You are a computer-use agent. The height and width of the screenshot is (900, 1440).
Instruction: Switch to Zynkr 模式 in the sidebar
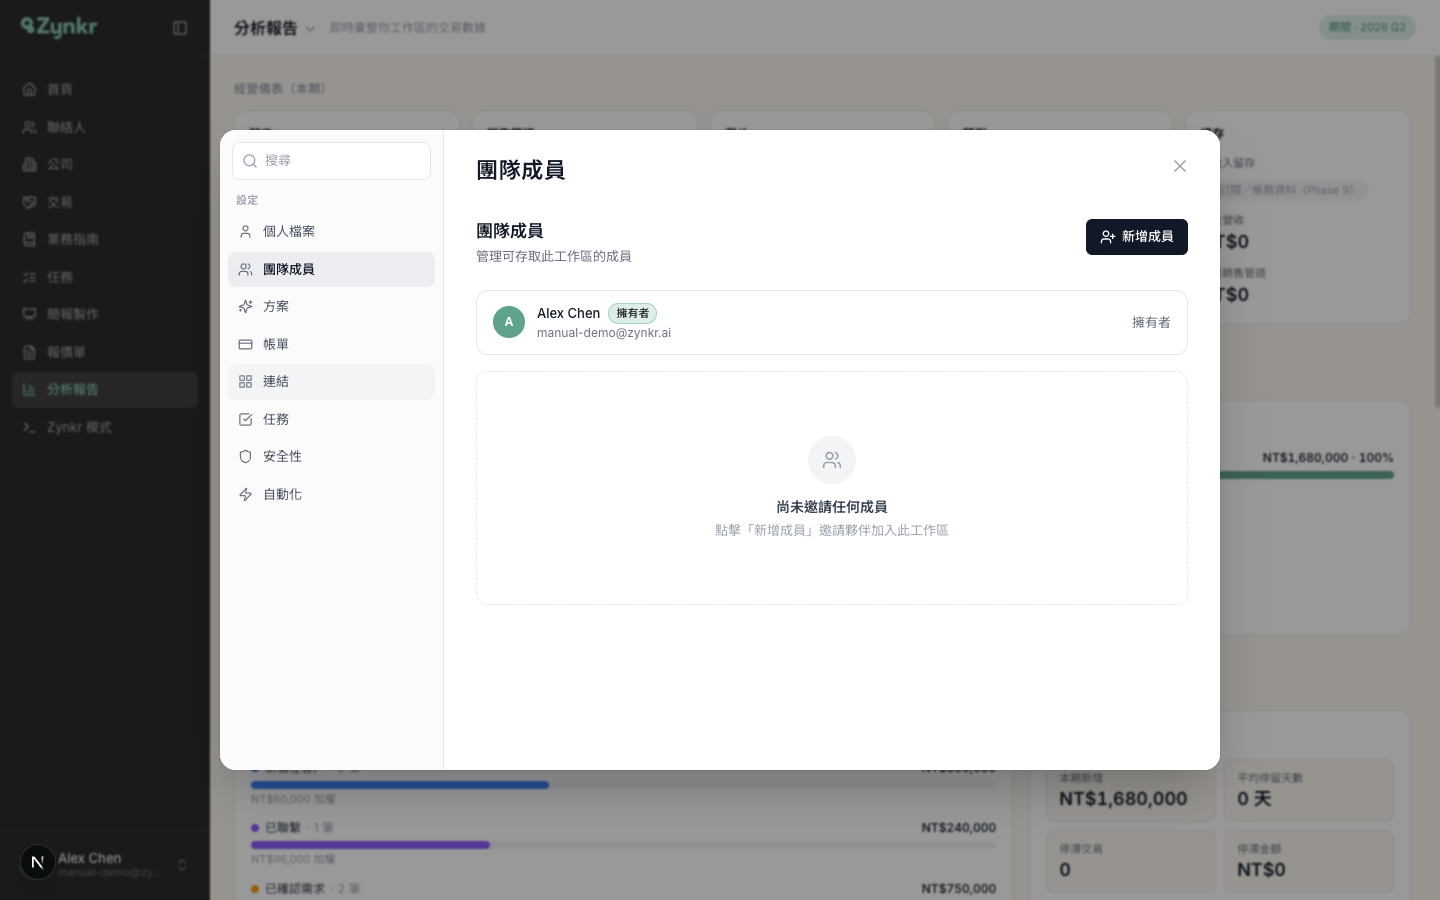pyautogui.click(x=105, y=427)
